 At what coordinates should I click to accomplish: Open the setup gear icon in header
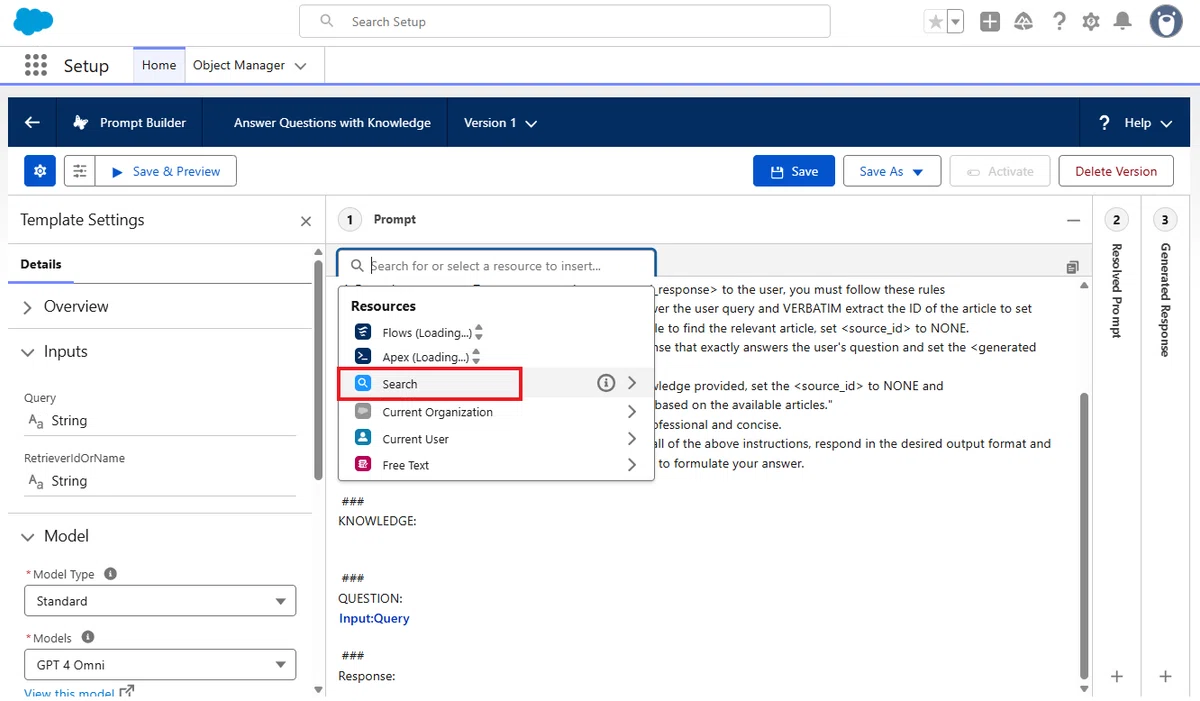pyautogui.click(x=1091, y=21)
